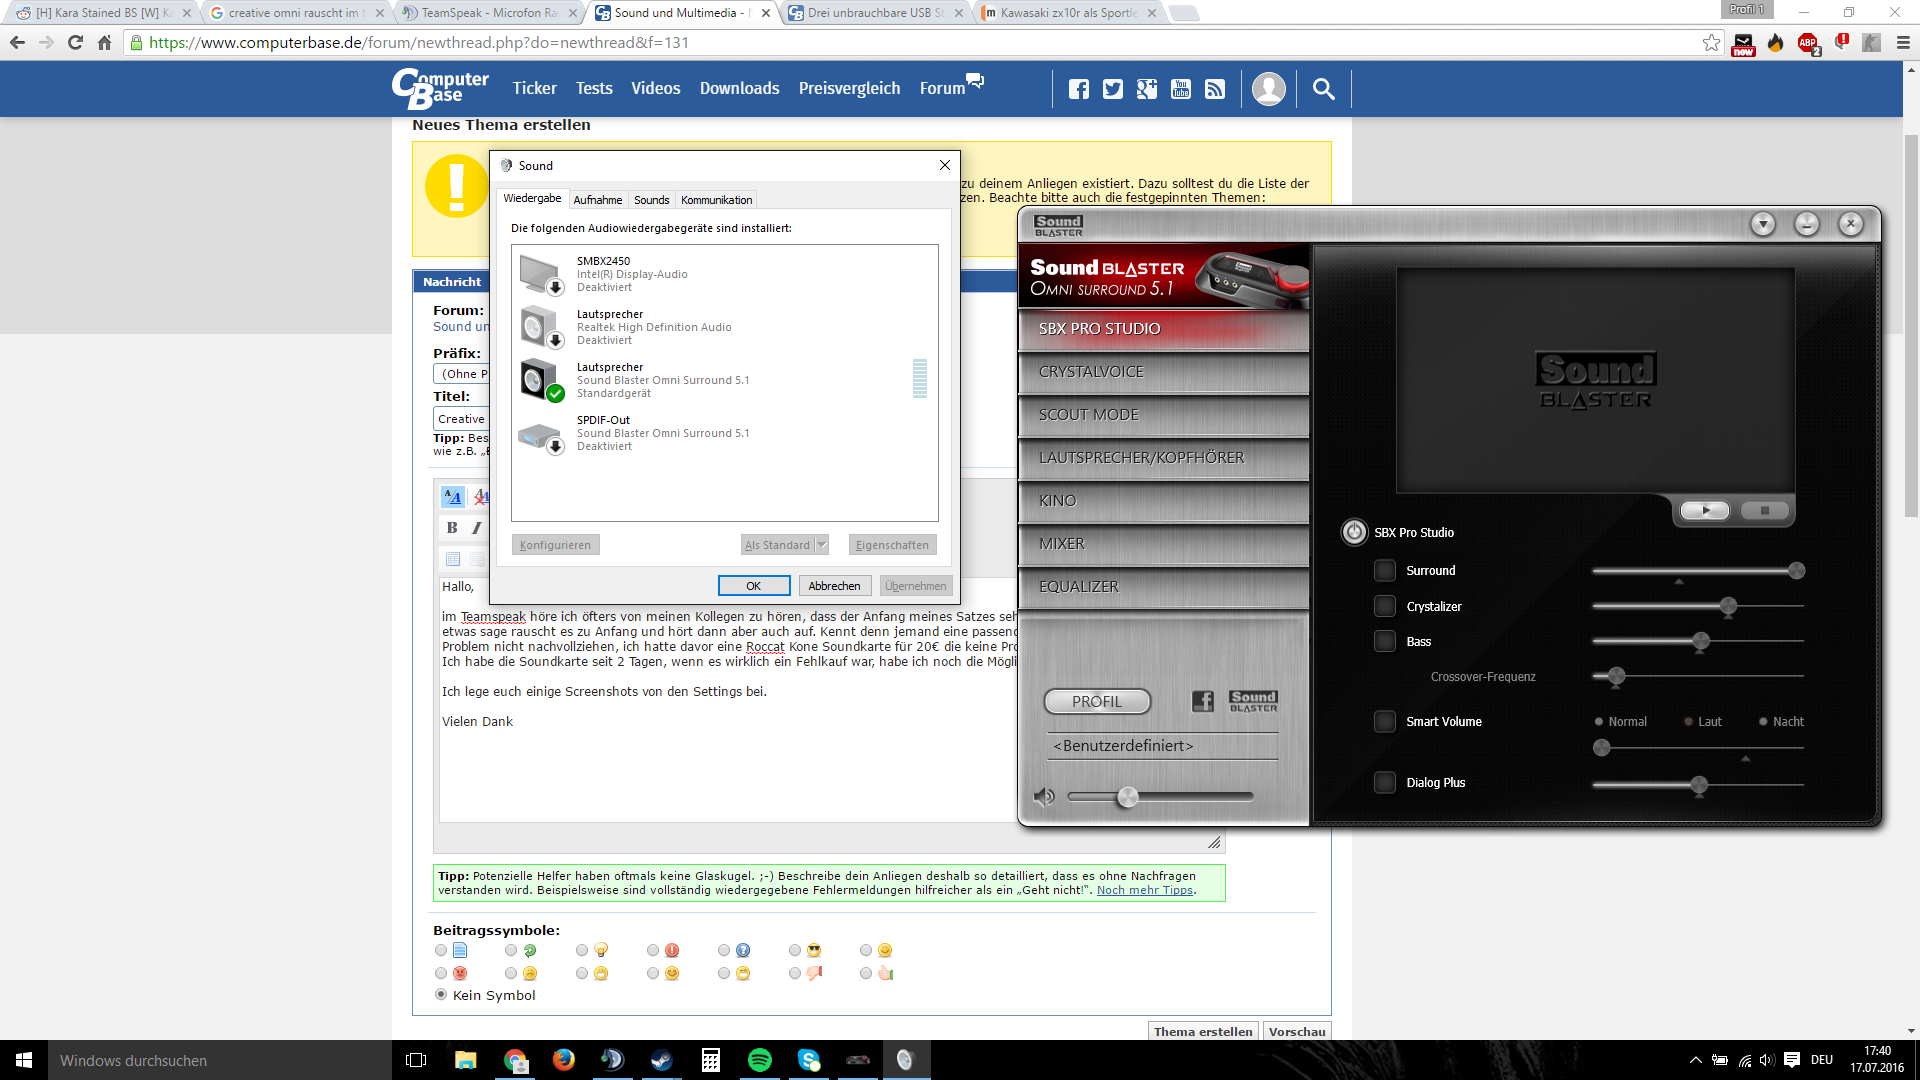Viewport: 1920px width, 1080px height.
Task: Open the ComputerBase Twitter icon
Action: tap(1112, 89)
